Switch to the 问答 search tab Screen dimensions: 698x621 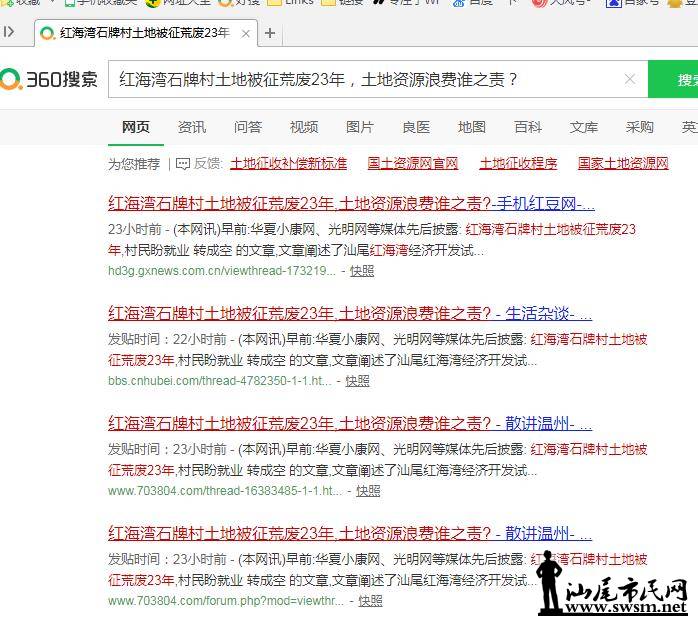point(248,127)
